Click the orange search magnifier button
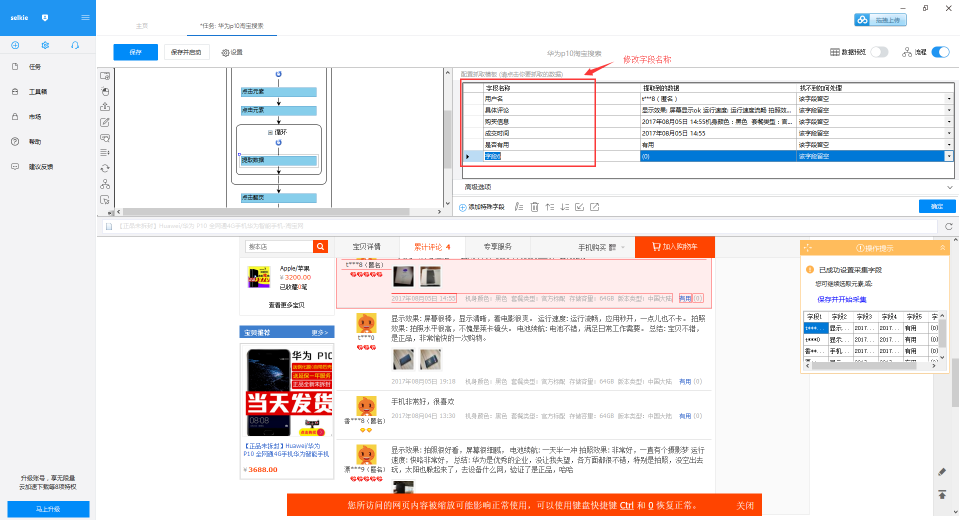960x520 pixels. (x=321, y=246)
